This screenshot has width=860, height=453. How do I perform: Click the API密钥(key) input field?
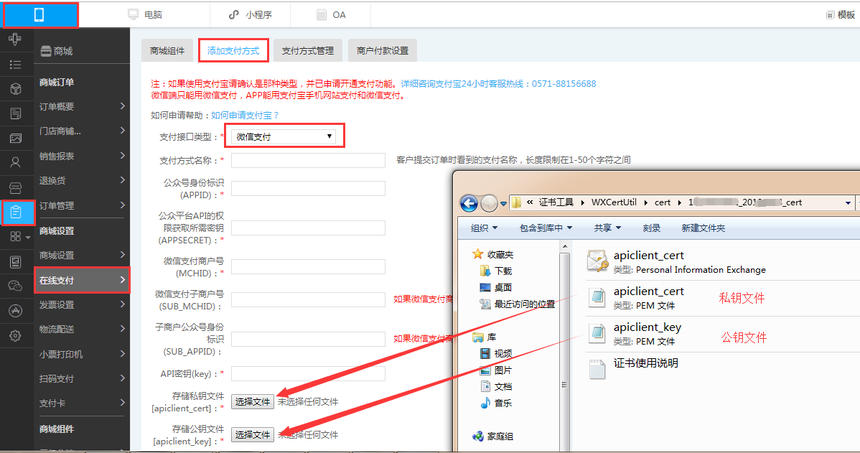coord(308,373)
